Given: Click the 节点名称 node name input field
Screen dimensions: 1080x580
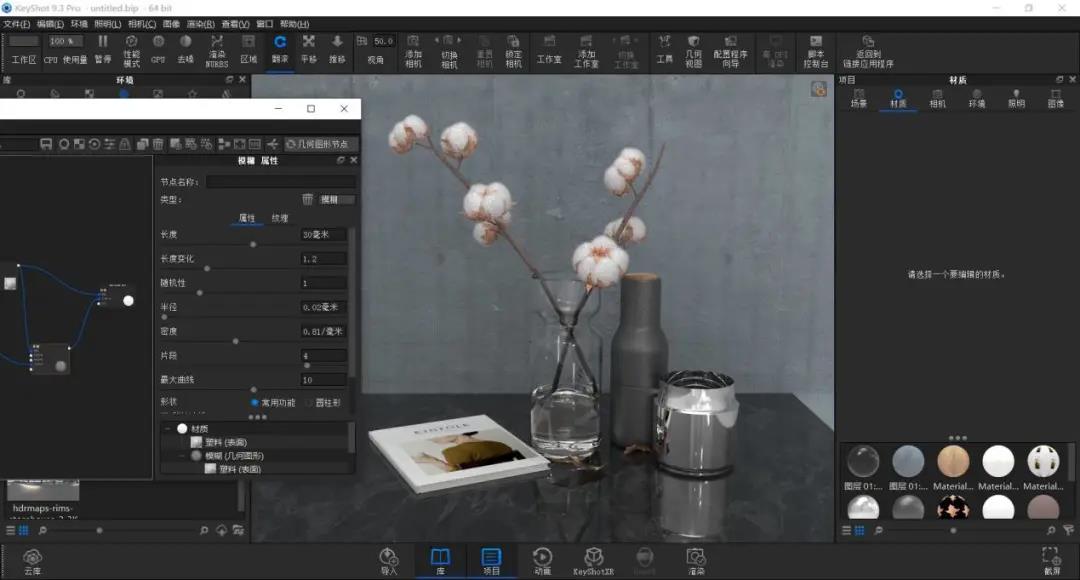Looking at the screenshot, I should point(280,181).
